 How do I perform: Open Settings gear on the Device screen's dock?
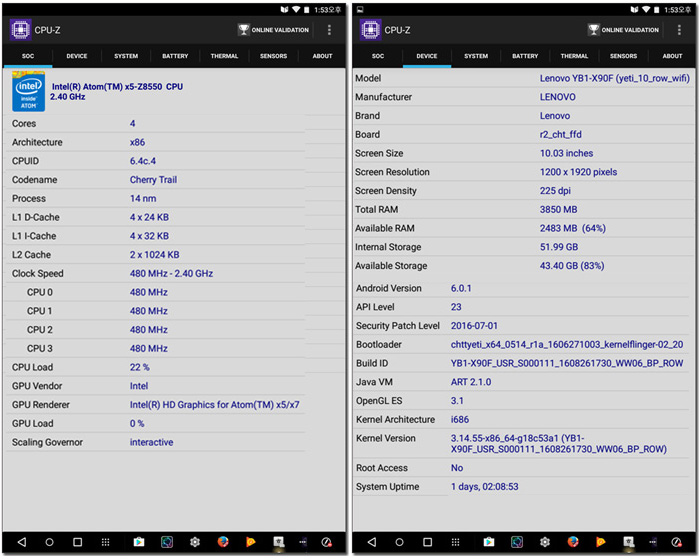click(545, 542)
